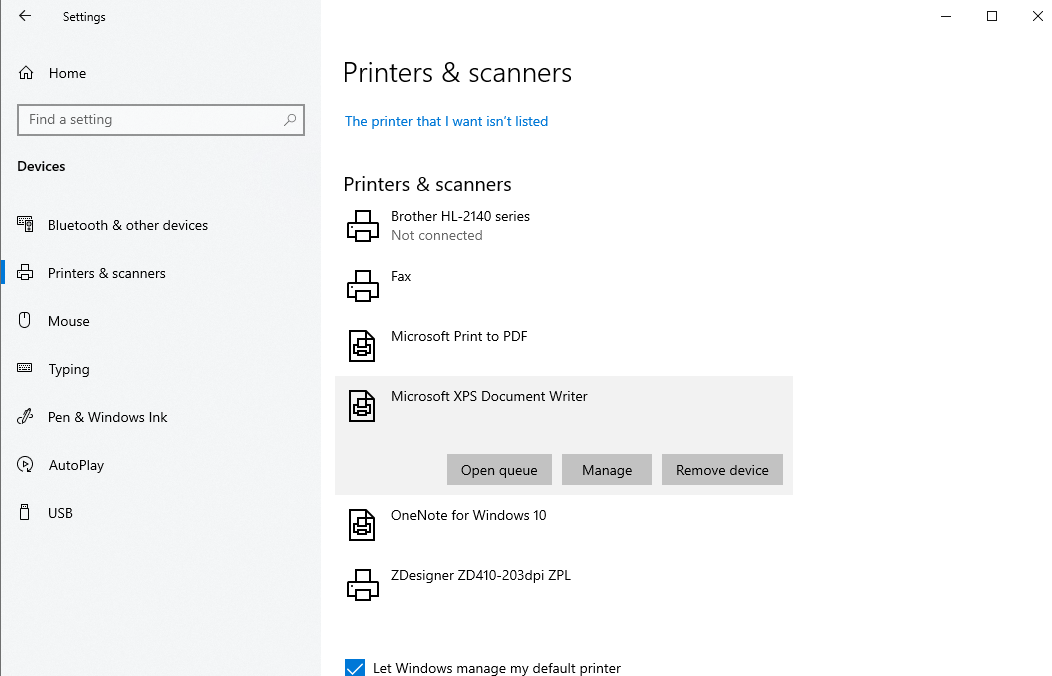Select Brother HL-2140 series printer name
This screenshot has height=676, width=1052.
click(x=460, y=216)
